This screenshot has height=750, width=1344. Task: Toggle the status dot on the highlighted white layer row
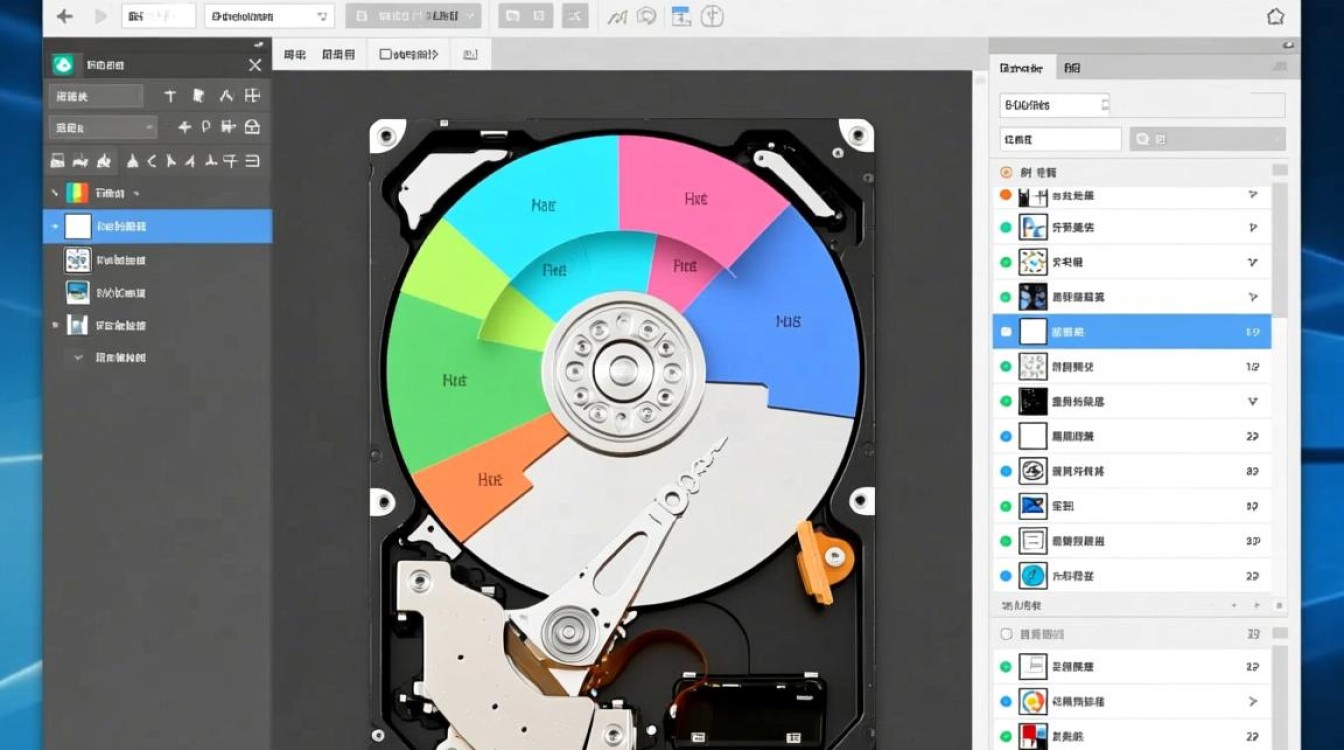pos(1005,331)
